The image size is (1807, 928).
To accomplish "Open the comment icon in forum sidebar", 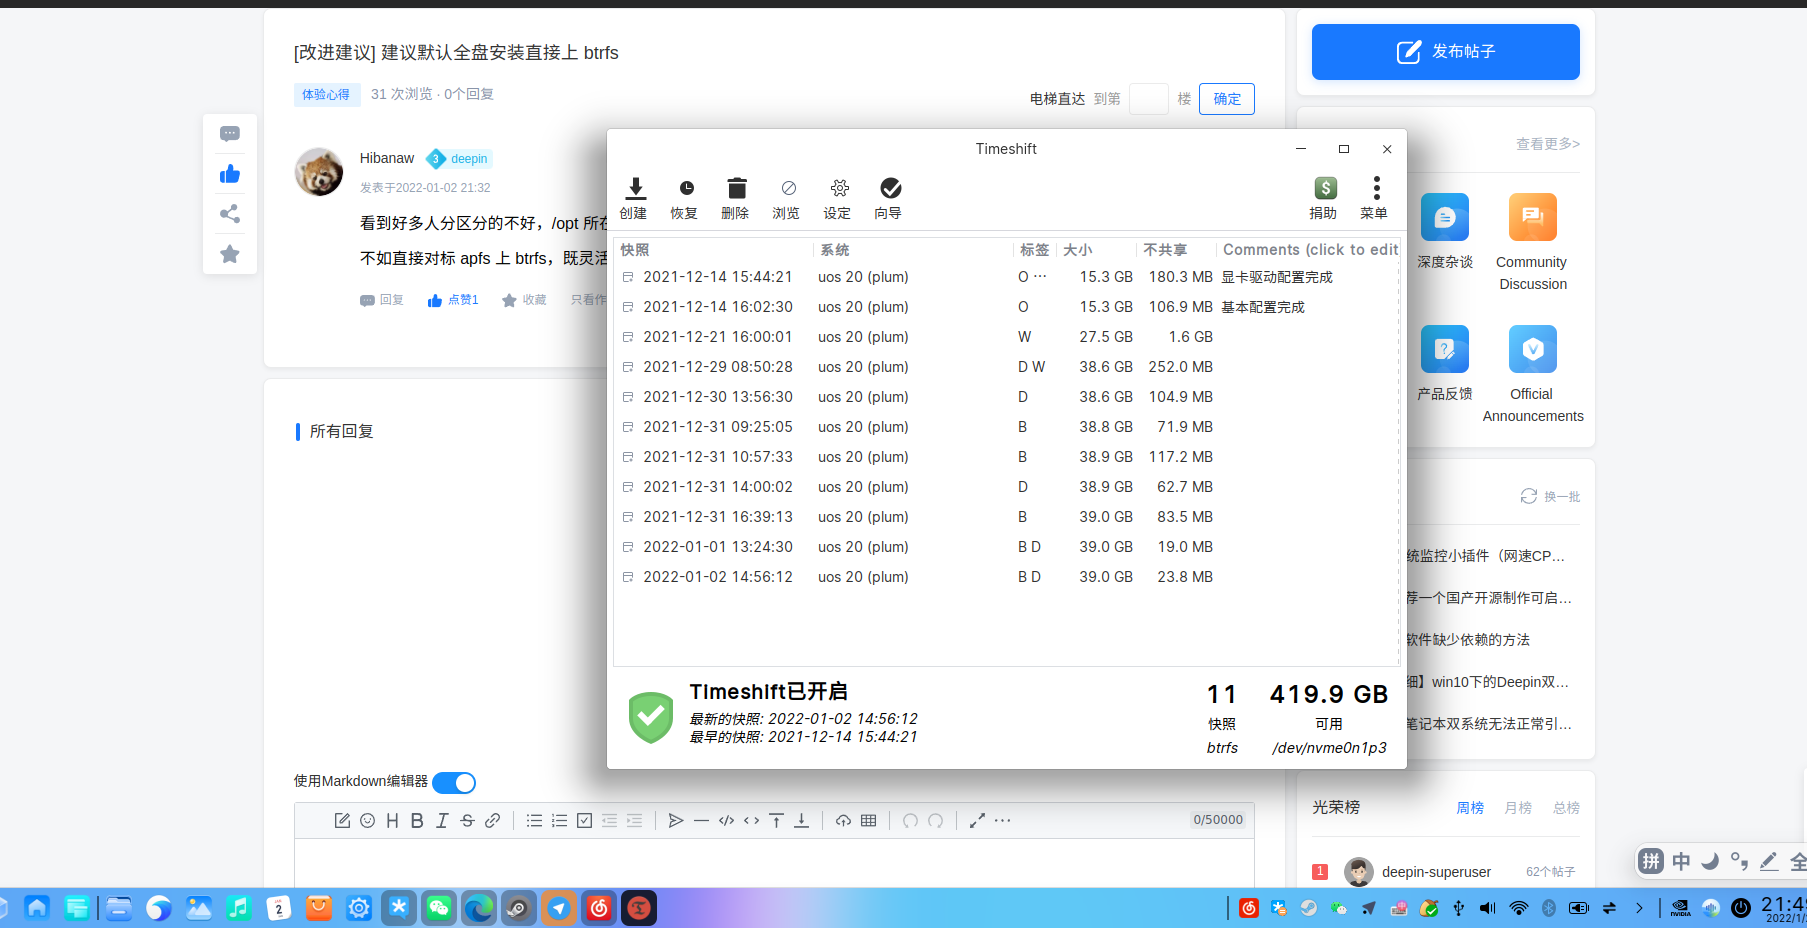I will 230,134.
